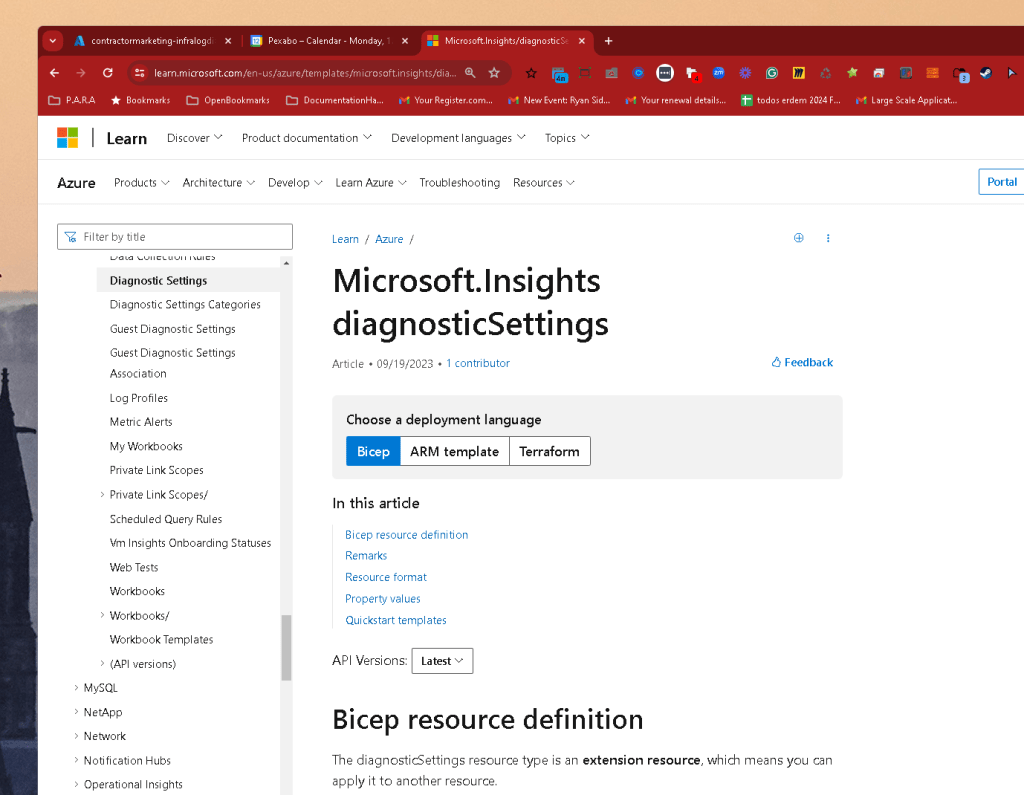Image resolution: width=1024 pixels, height=795 pixels.
Task: Click the Portal button
Action: pos(1002,182)
